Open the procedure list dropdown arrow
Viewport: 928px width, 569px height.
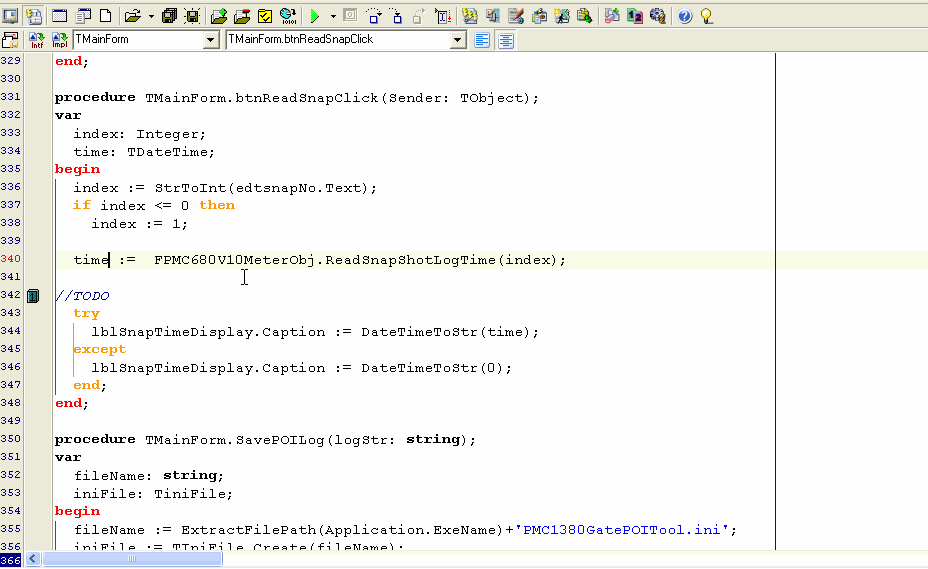coord(457,40)
